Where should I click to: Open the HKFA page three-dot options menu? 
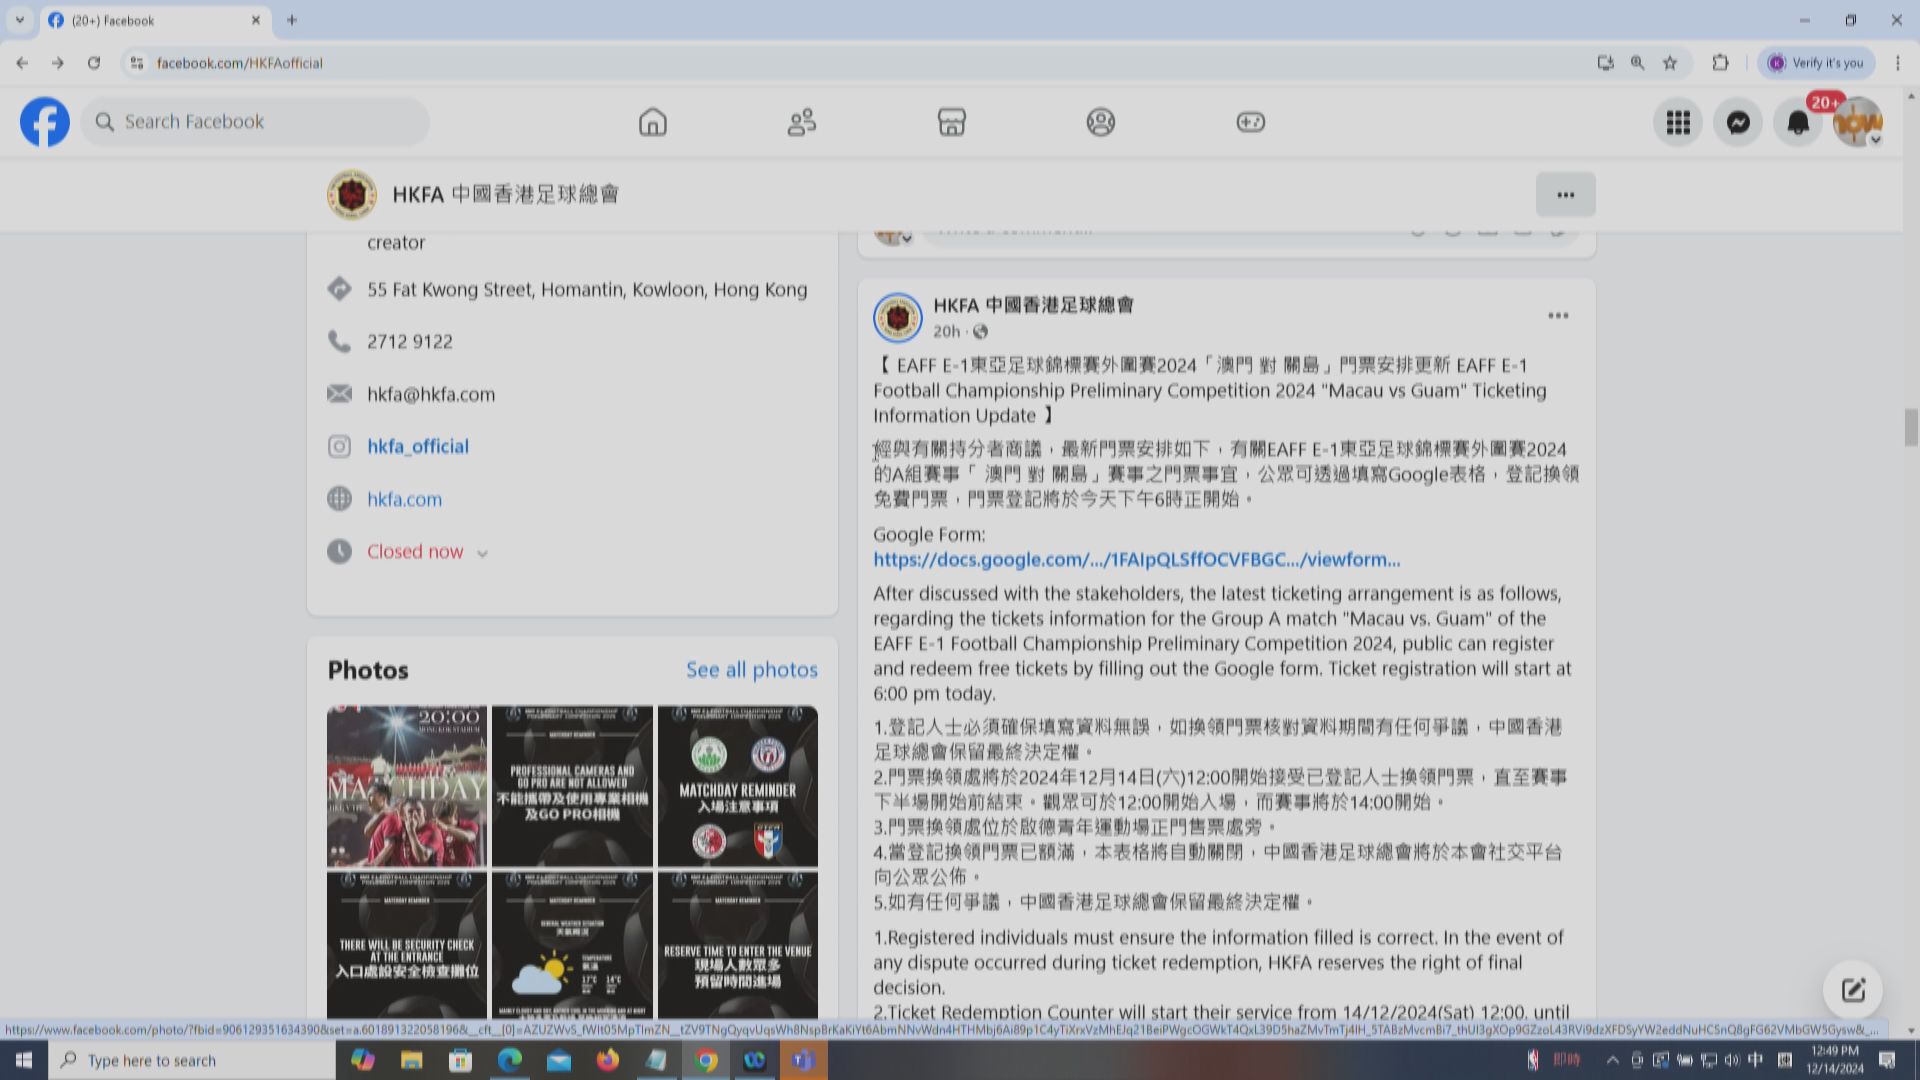(1565, 195)
